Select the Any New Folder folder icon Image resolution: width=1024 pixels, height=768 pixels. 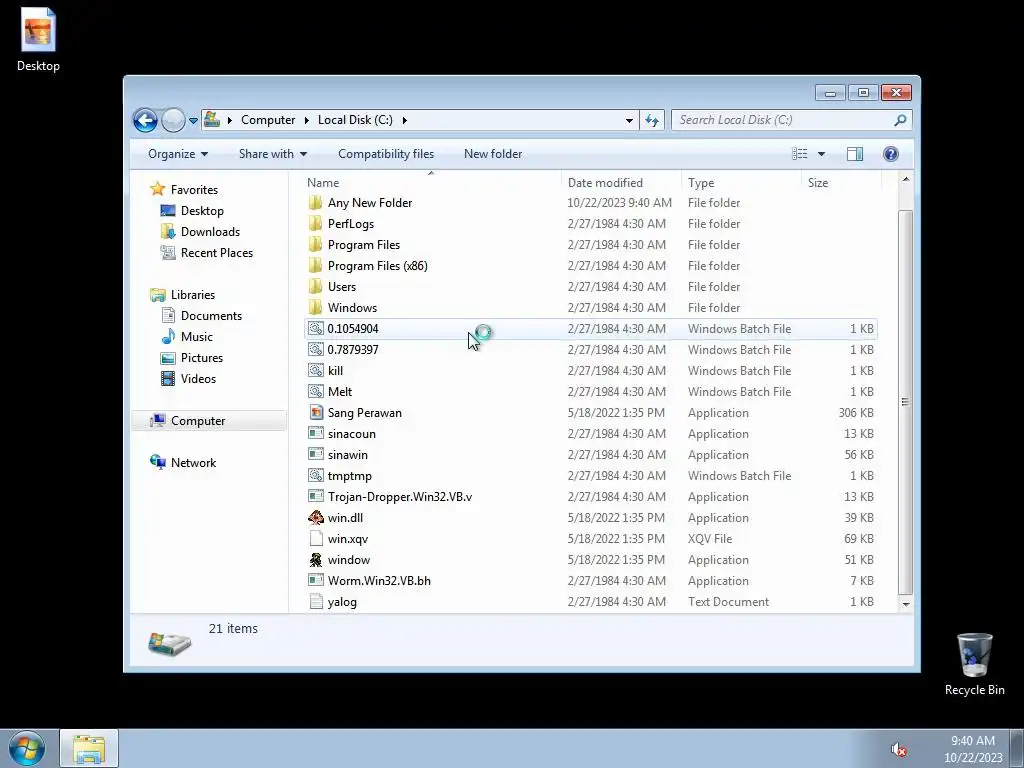(315, 203)
